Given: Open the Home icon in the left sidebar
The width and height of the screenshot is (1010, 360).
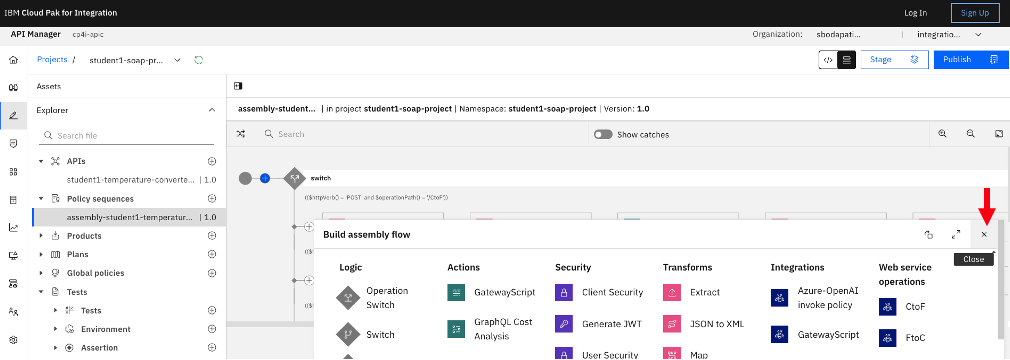Looking at the screenshot, I should [x=13, y=60].
